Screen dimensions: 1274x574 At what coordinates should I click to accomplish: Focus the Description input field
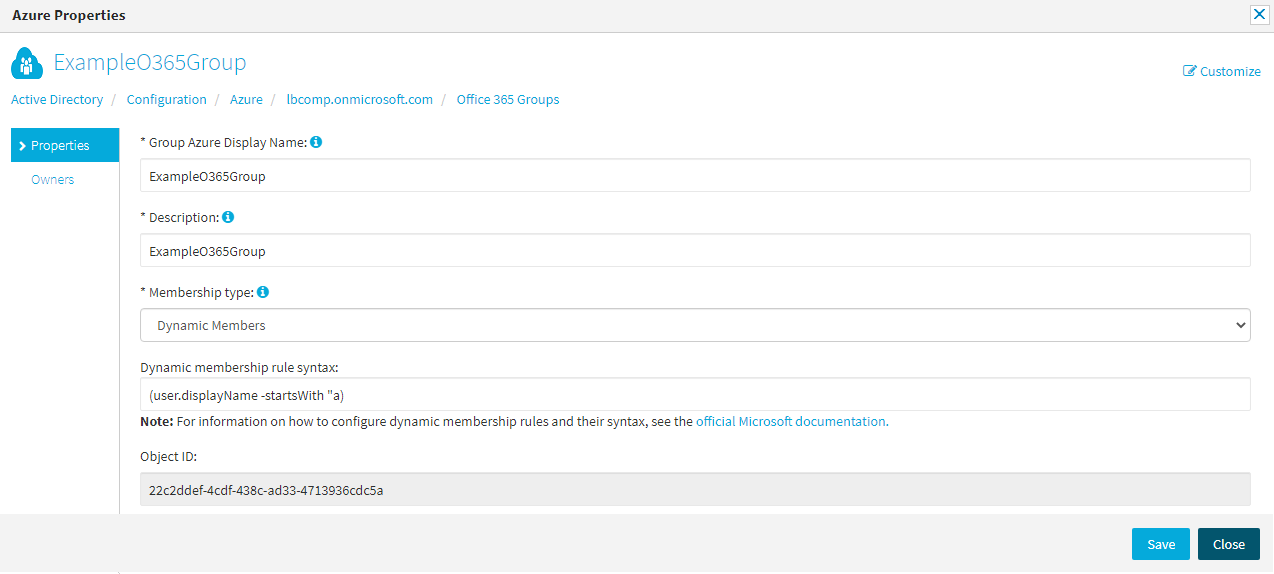coord(695,251)
